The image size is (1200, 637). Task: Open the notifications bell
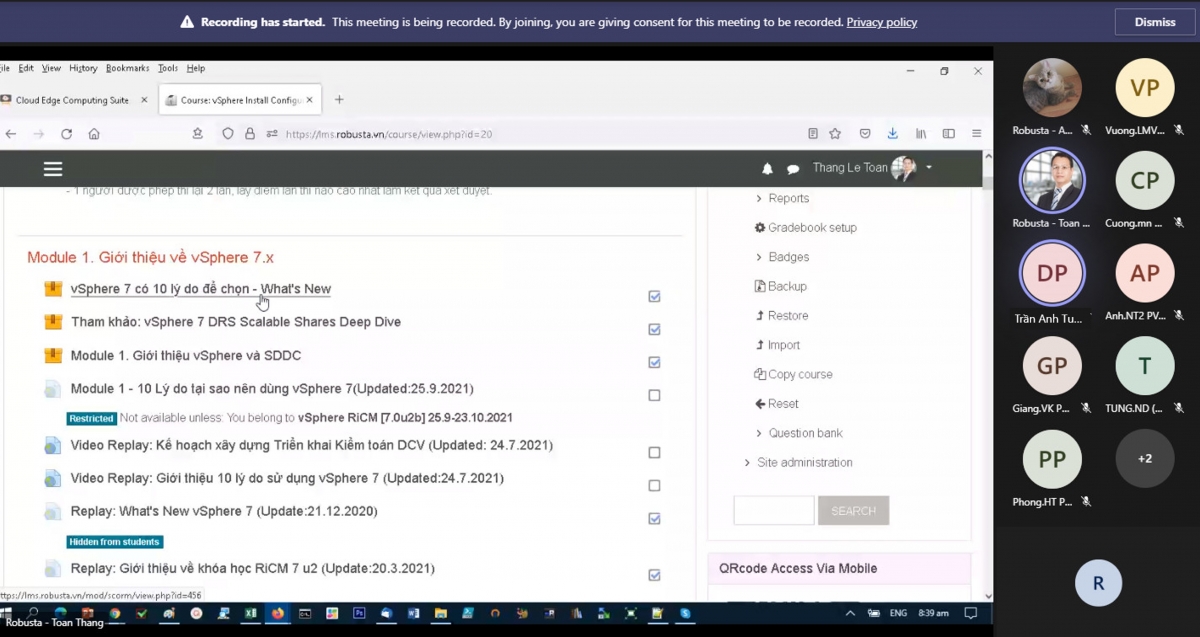click(x=768, y=169)
